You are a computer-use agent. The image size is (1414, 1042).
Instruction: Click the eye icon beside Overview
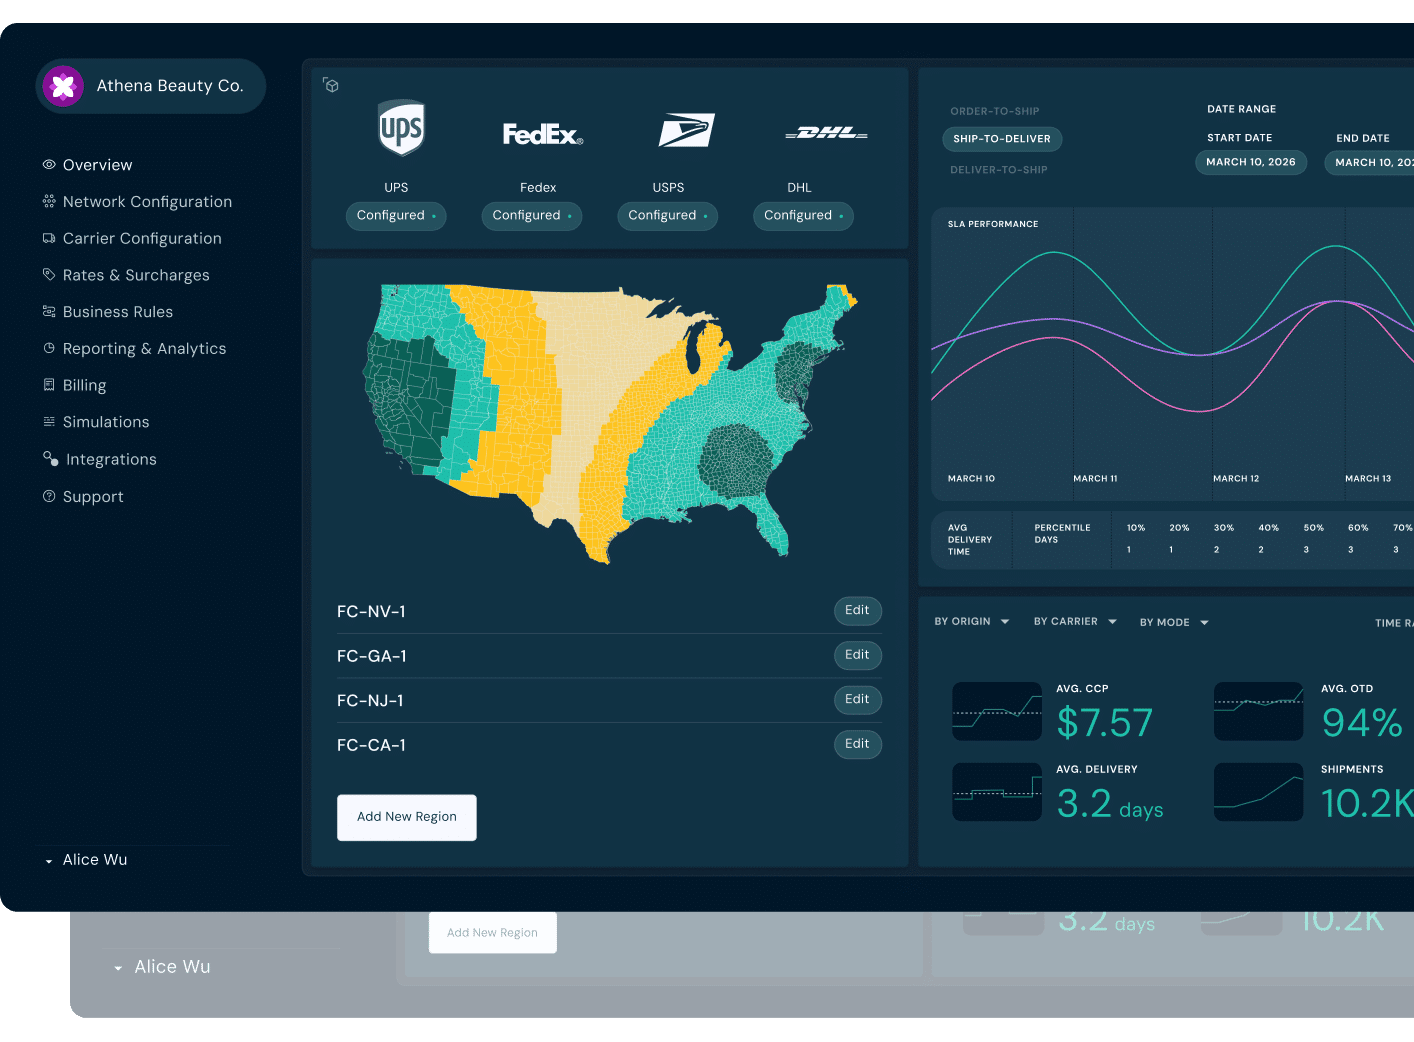(x=47, y=164)
